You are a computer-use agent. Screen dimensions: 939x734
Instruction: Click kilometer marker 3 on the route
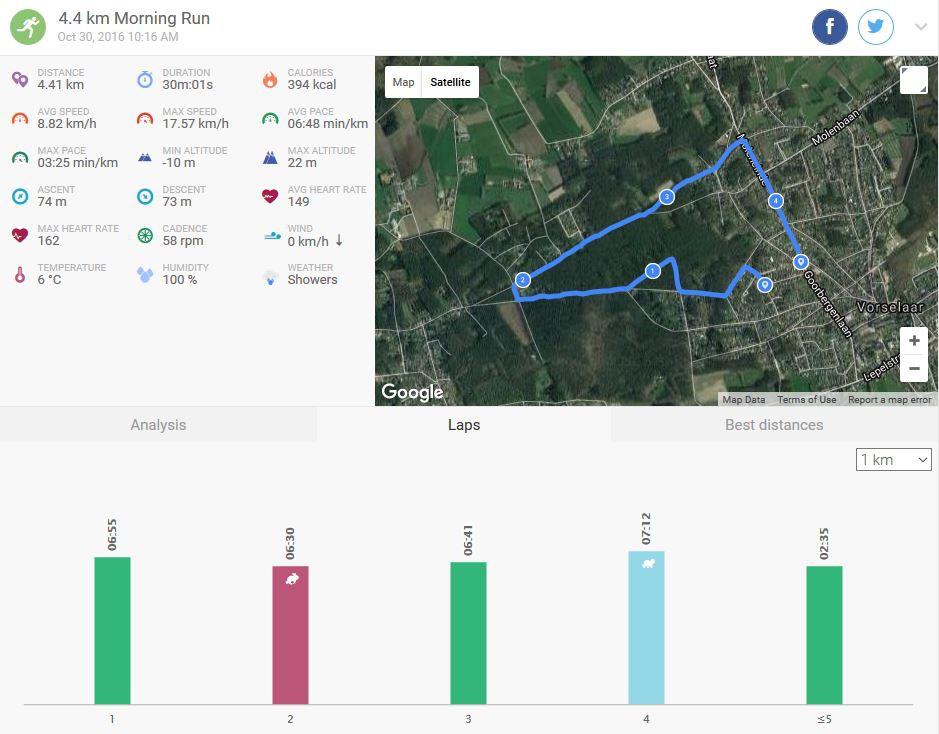pos(667,197)
